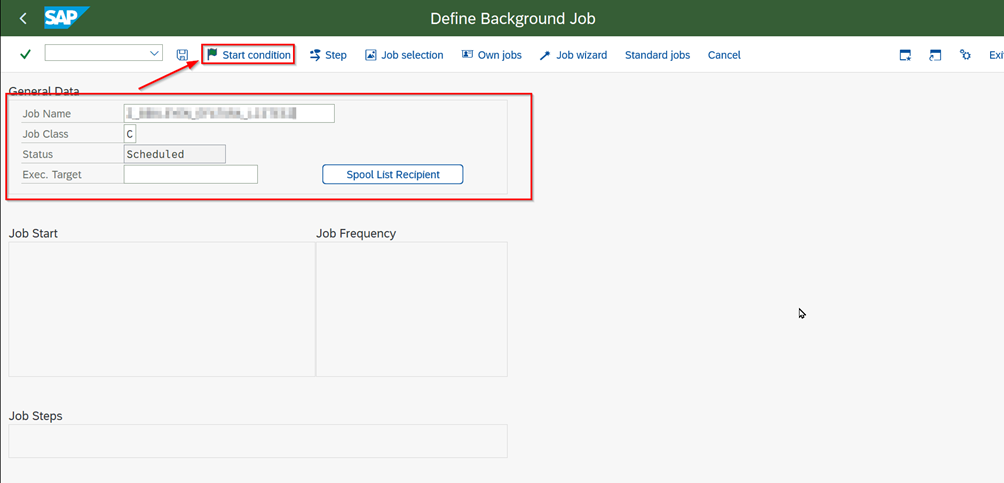Screen dimensions: 1004x483
Task: Click the Save diskette icon
Action: click(182, 55)
